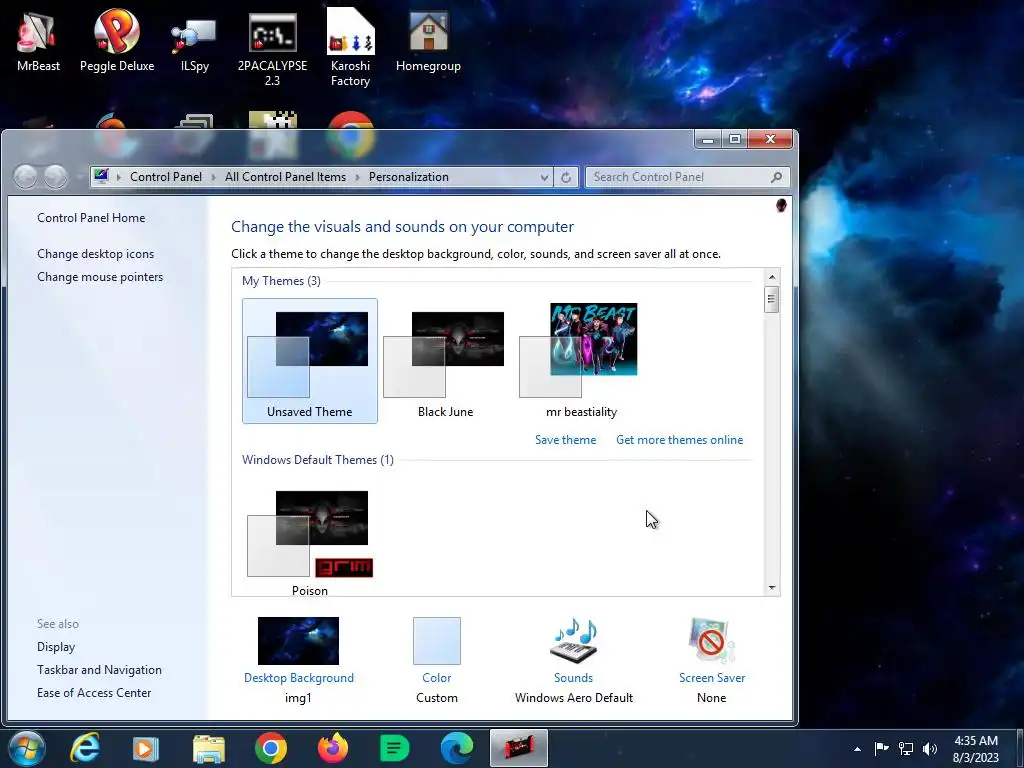
Task: Click the themes list scrollbar thumb
Action: tap(772, 300)
